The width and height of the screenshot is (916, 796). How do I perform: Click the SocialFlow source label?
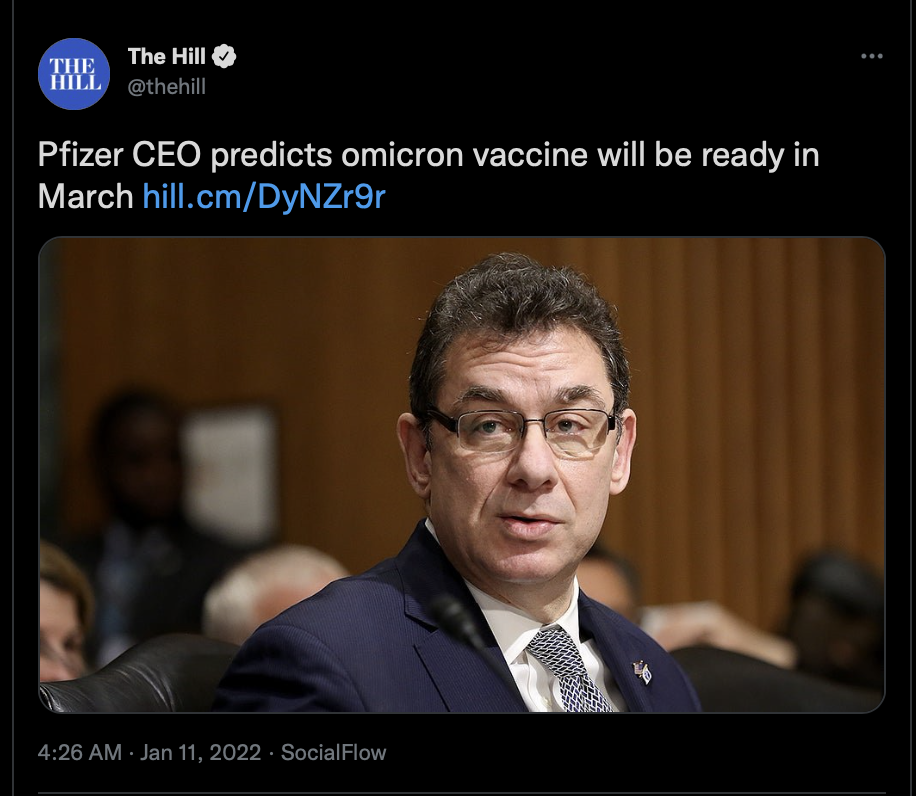pyautogui.click(x=334, y=752)
